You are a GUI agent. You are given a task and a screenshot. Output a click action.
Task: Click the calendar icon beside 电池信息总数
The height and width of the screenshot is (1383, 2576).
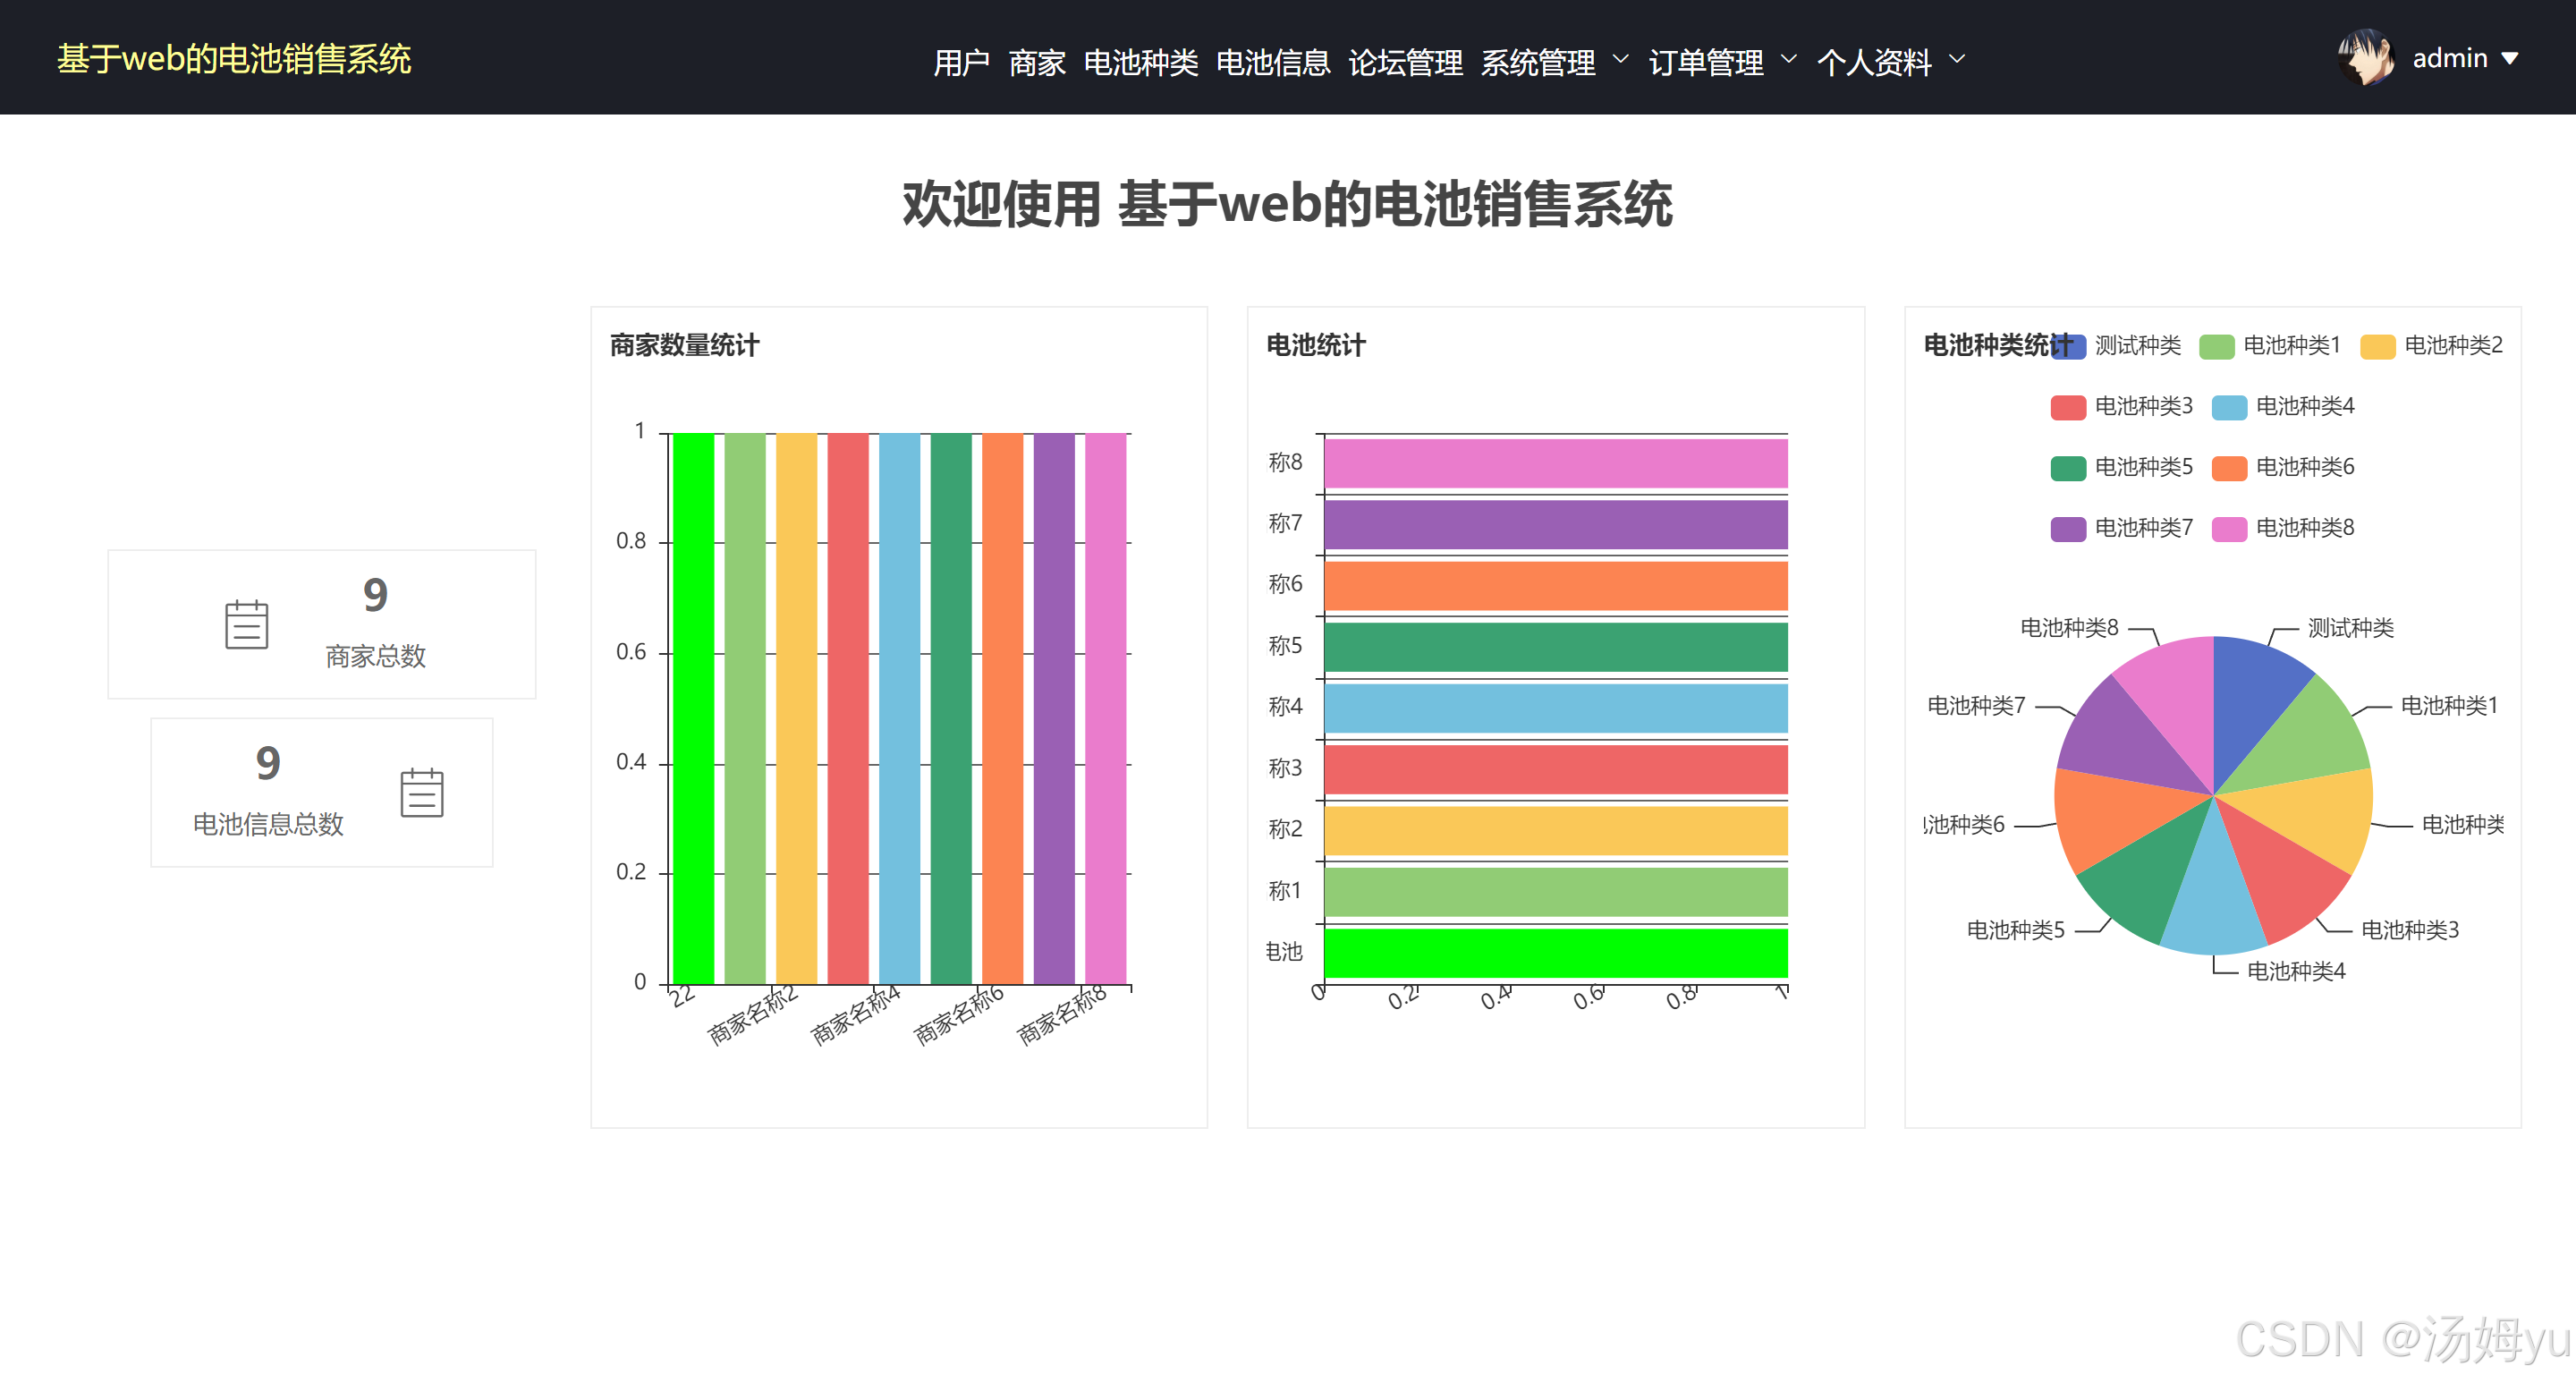pos(421,792)
